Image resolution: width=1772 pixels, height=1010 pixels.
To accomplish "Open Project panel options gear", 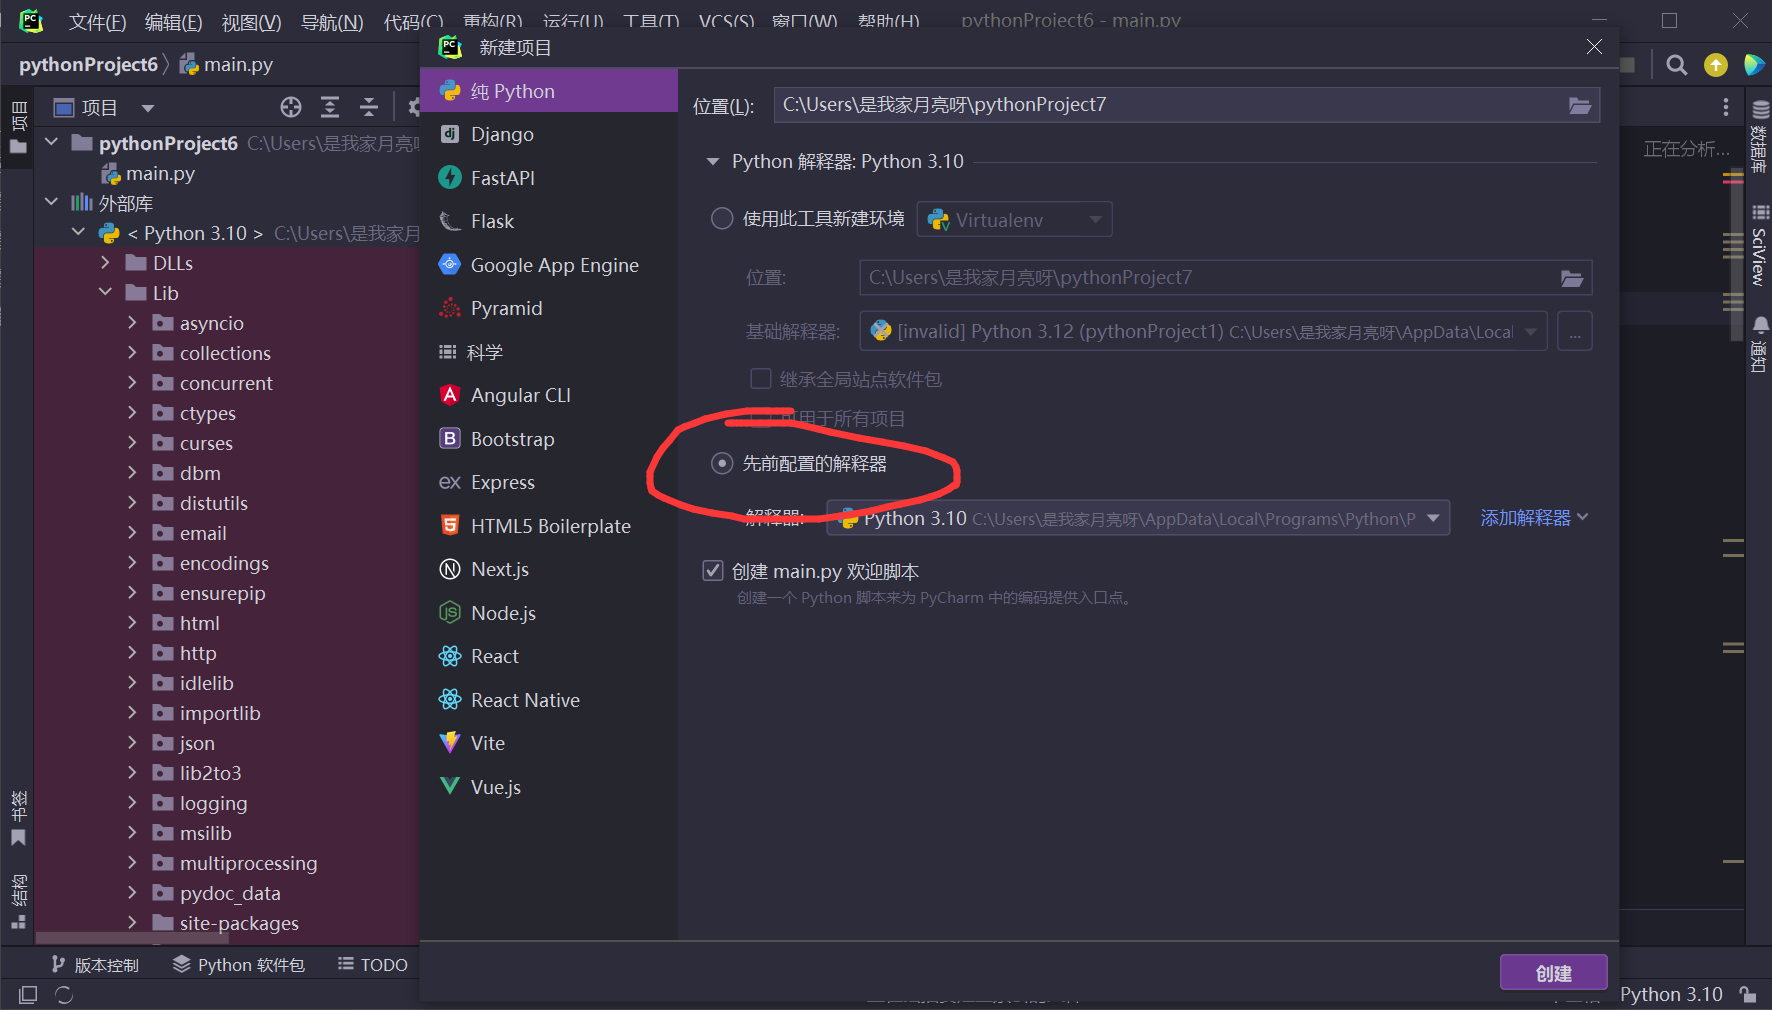I will pos(413,107).
